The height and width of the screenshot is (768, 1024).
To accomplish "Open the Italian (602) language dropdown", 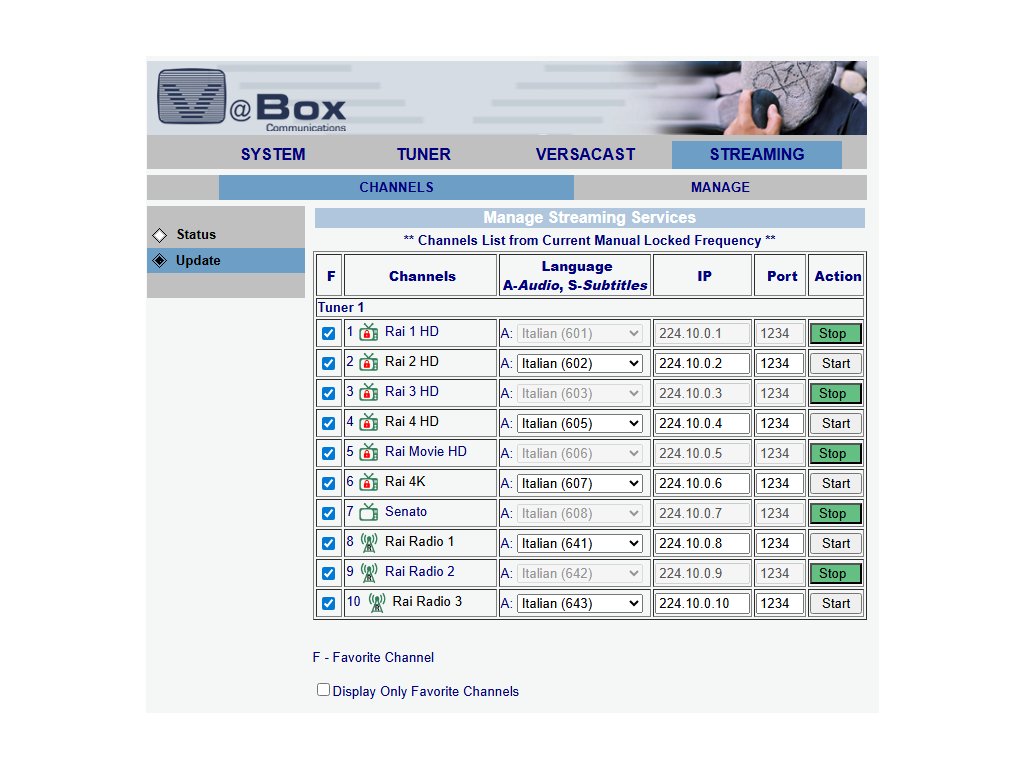I will [580, 364].
